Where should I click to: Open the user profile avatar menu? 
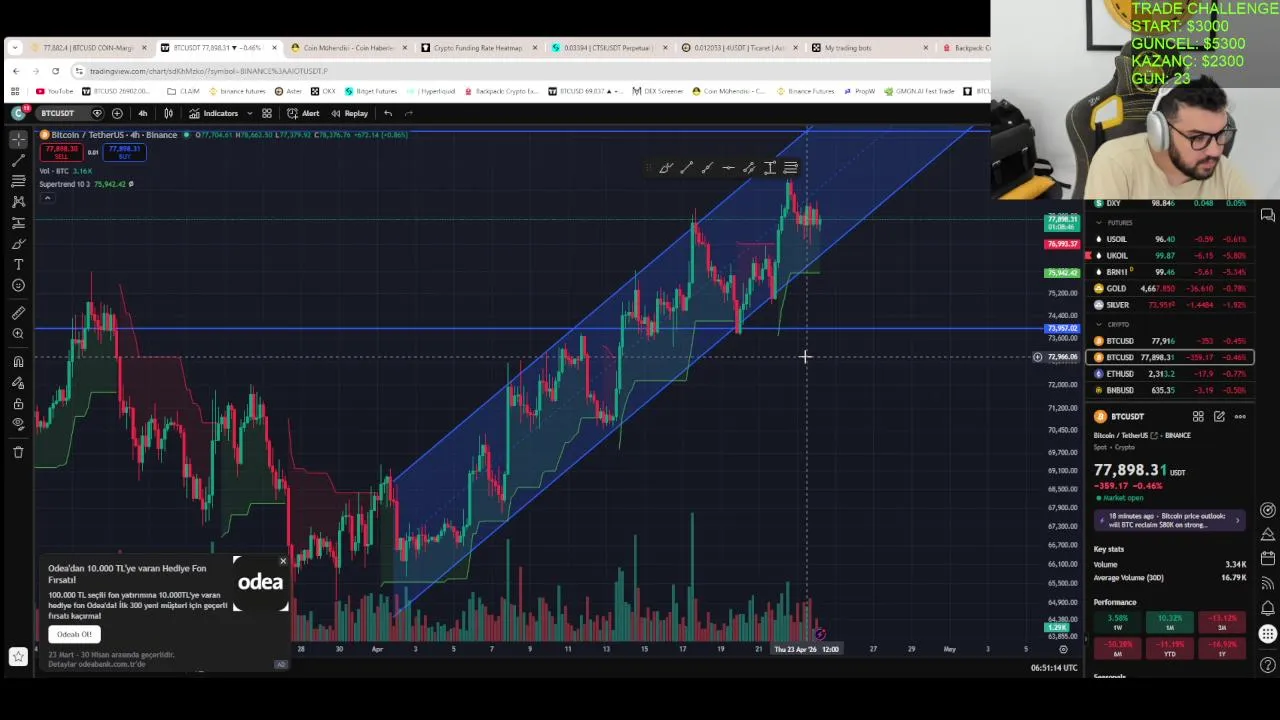pos(18,113)
